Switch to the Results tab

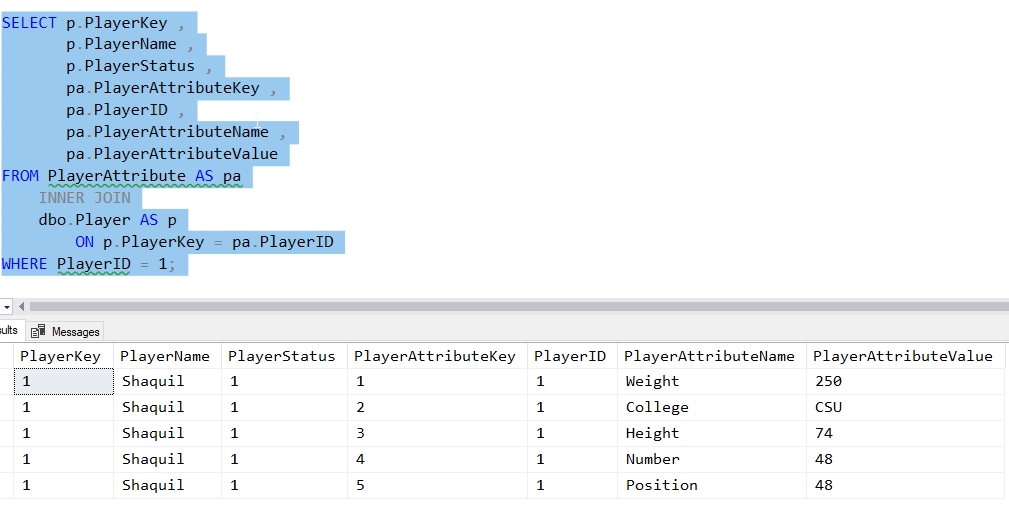click(9, 330)
